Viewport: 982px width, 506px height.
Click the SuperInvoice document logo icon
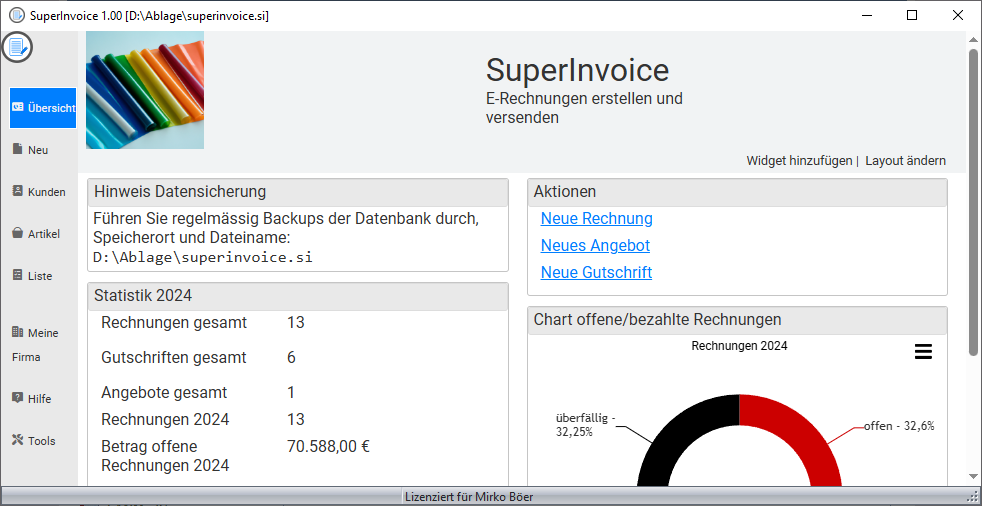click(17, 47)
